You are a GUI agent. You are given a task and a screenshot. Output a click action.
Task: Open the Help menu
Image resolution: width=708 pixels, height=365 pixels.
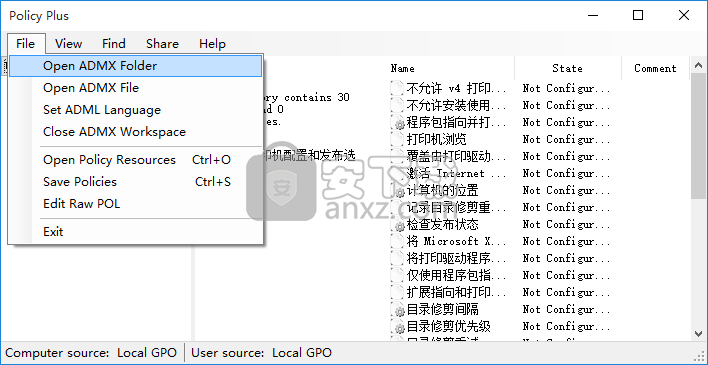click(212, 44)
